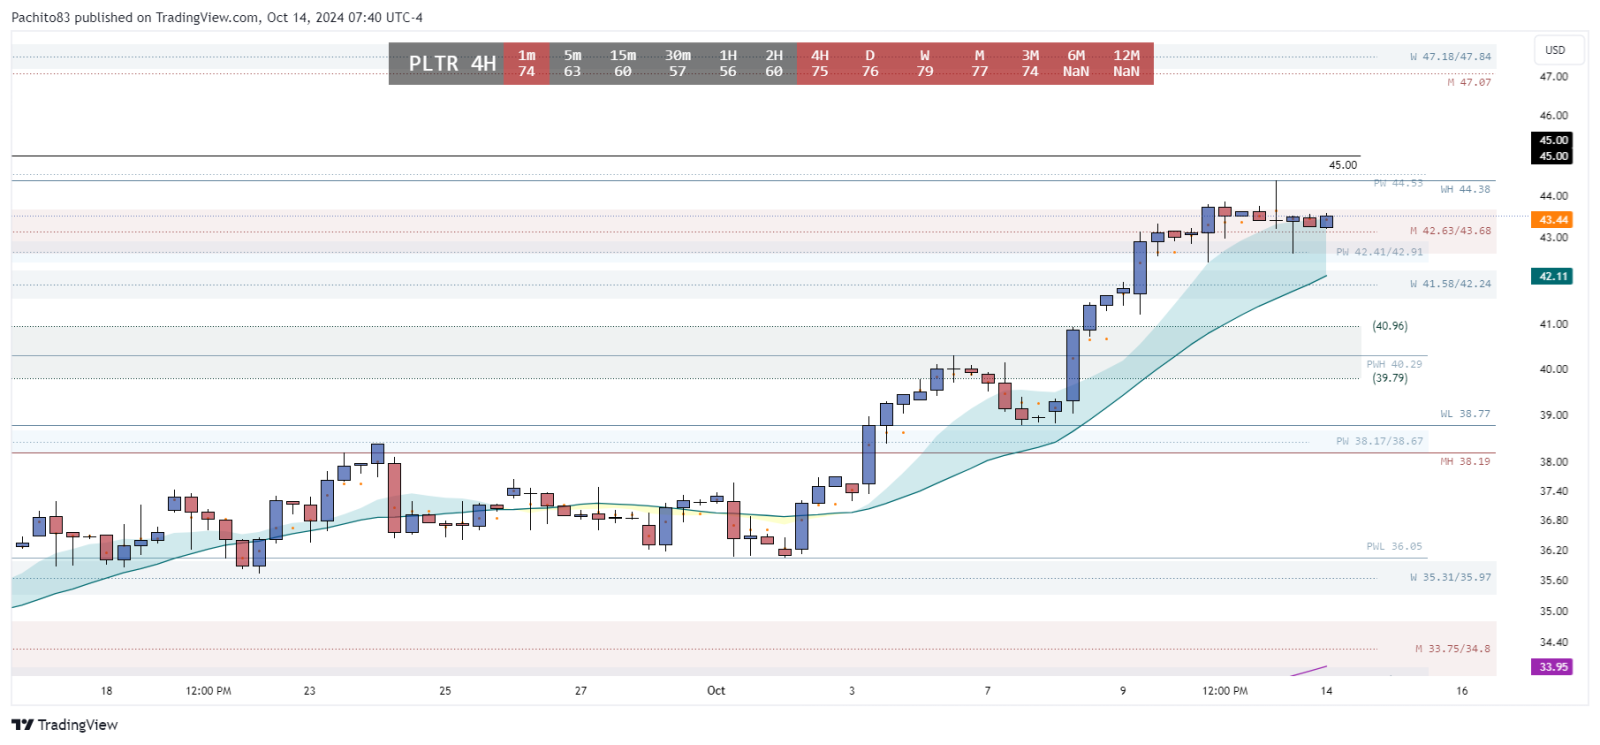Image resolution: width=1600 pixels, height=745 pixels.
Task: Click the purple 33.95 price tag
Action: (x=1553, y=667)
